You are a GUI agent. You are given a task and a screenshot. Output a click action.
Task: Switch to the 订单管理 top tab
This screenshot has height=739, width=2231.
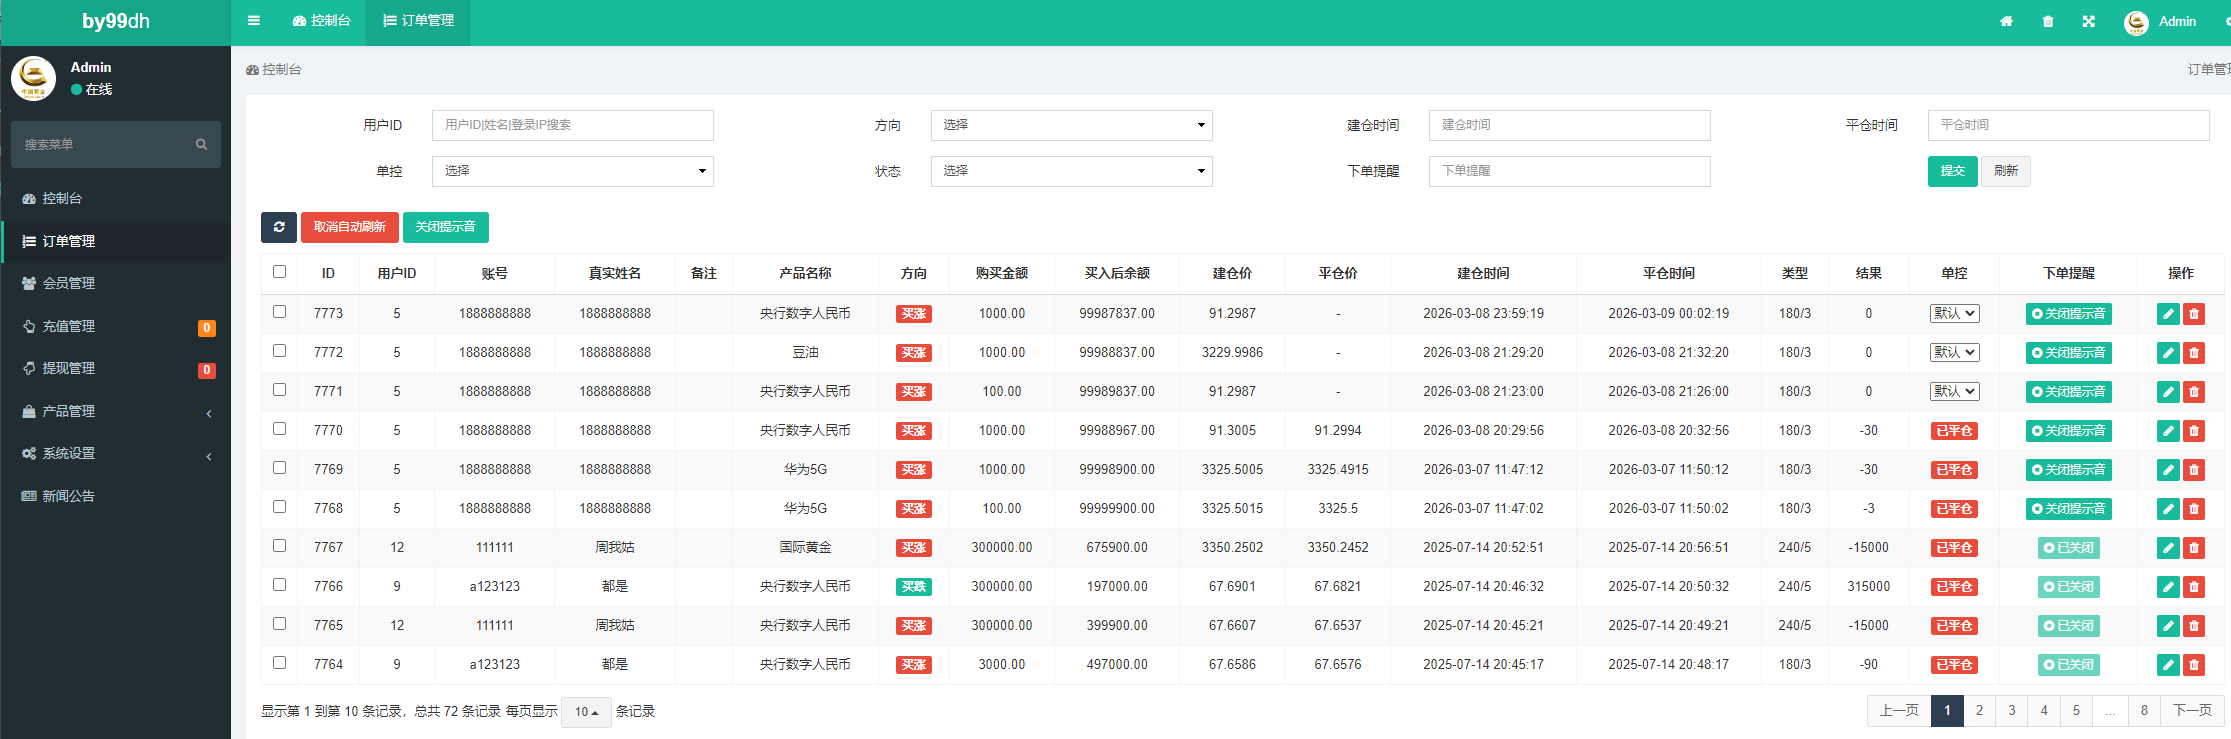[x=419, y=21]
